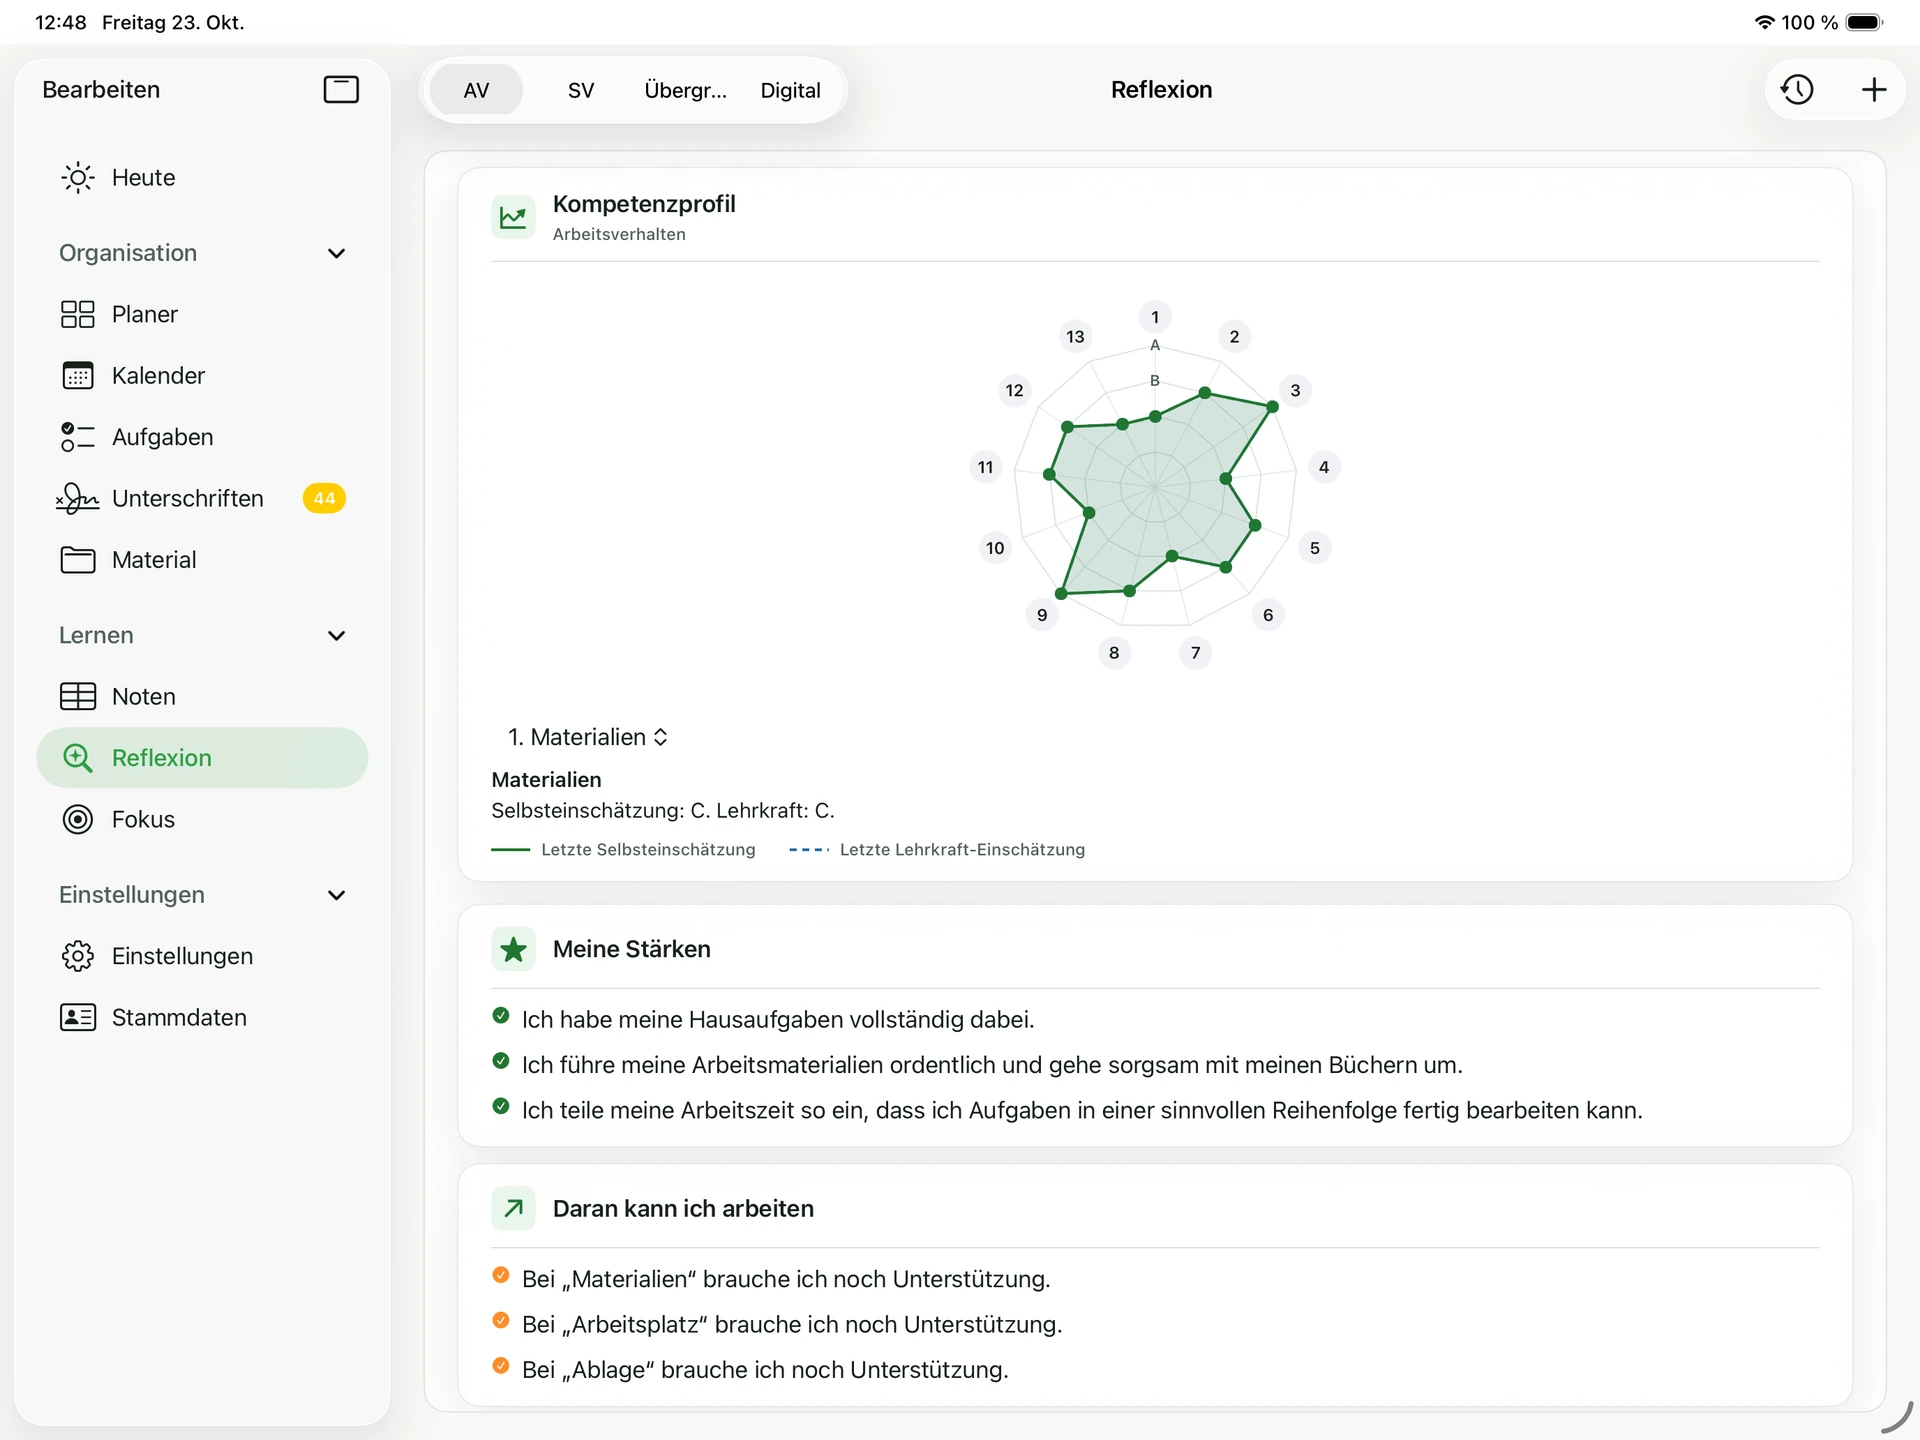Click the Arbeitsplatz support item
Viewport: 1920px width, 1440px height.
coord(777,1324)
